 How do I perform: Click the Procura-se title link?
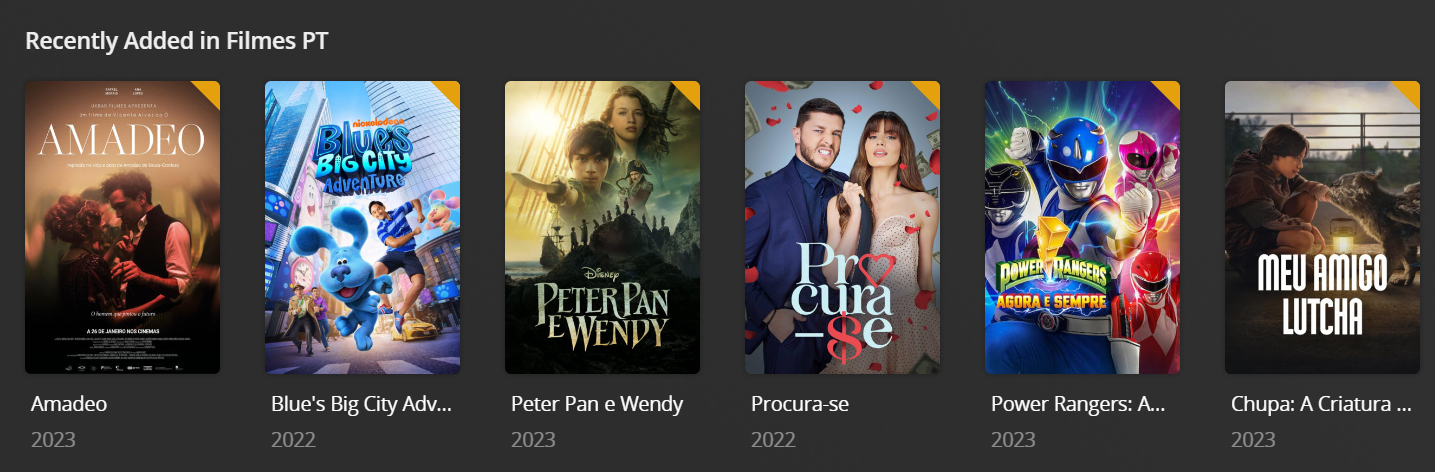pos(800,404)
